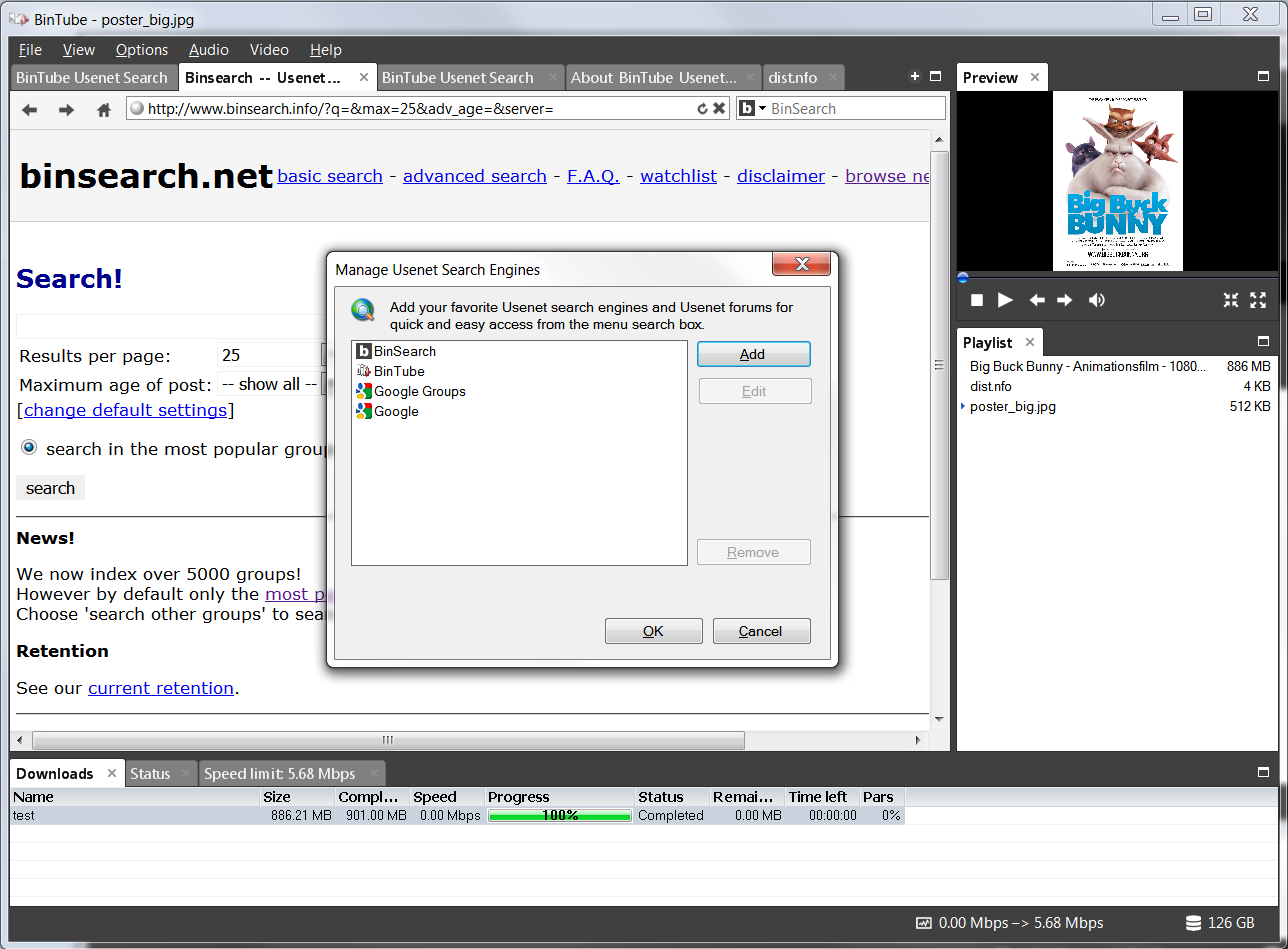
Task: Click the horizontal scrollbar of the web page
Action: 388,741
